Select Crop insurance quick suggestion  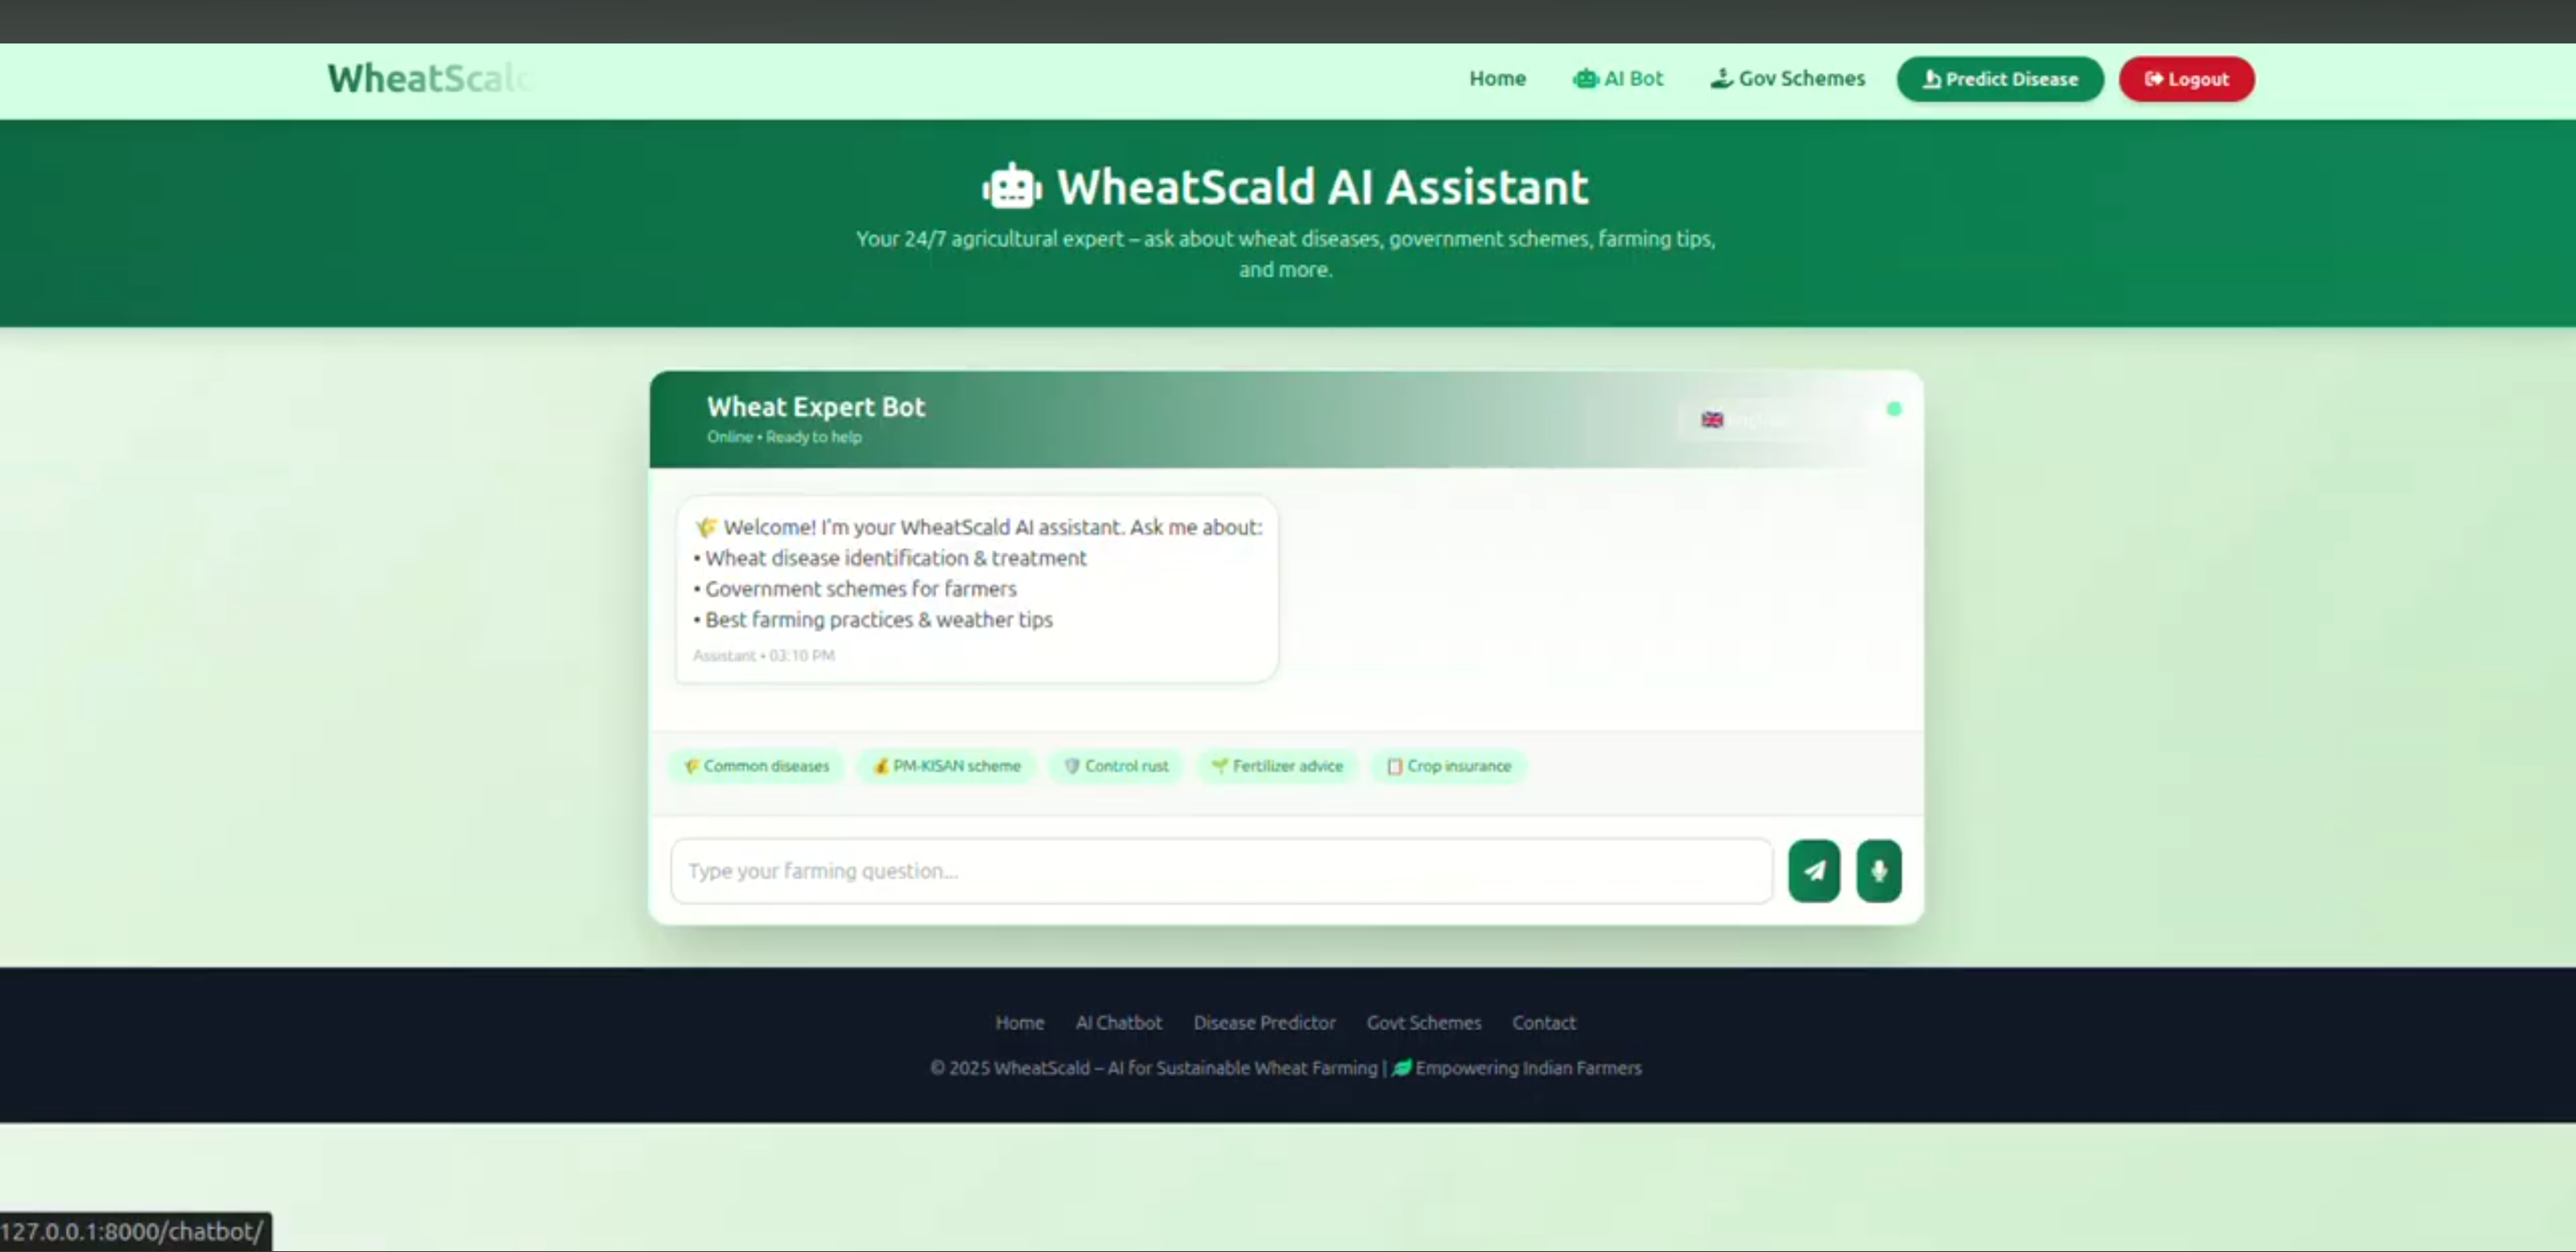click(x=1448, y=766)
